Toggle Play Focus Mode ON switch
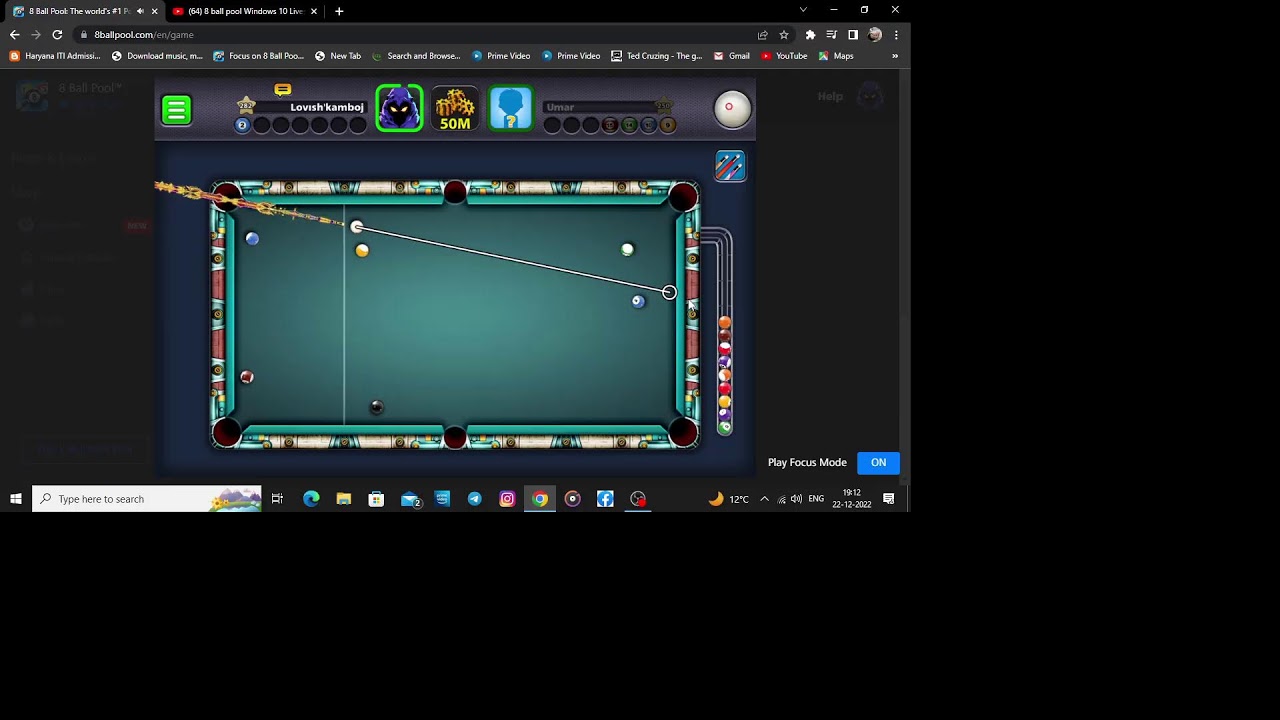 (878, 463)
